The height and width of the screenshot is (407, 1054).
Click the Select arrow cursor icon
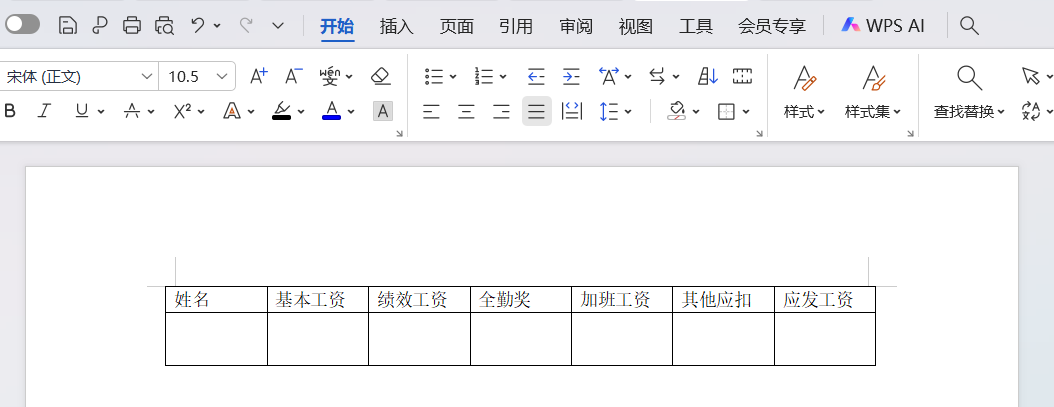1030,75
